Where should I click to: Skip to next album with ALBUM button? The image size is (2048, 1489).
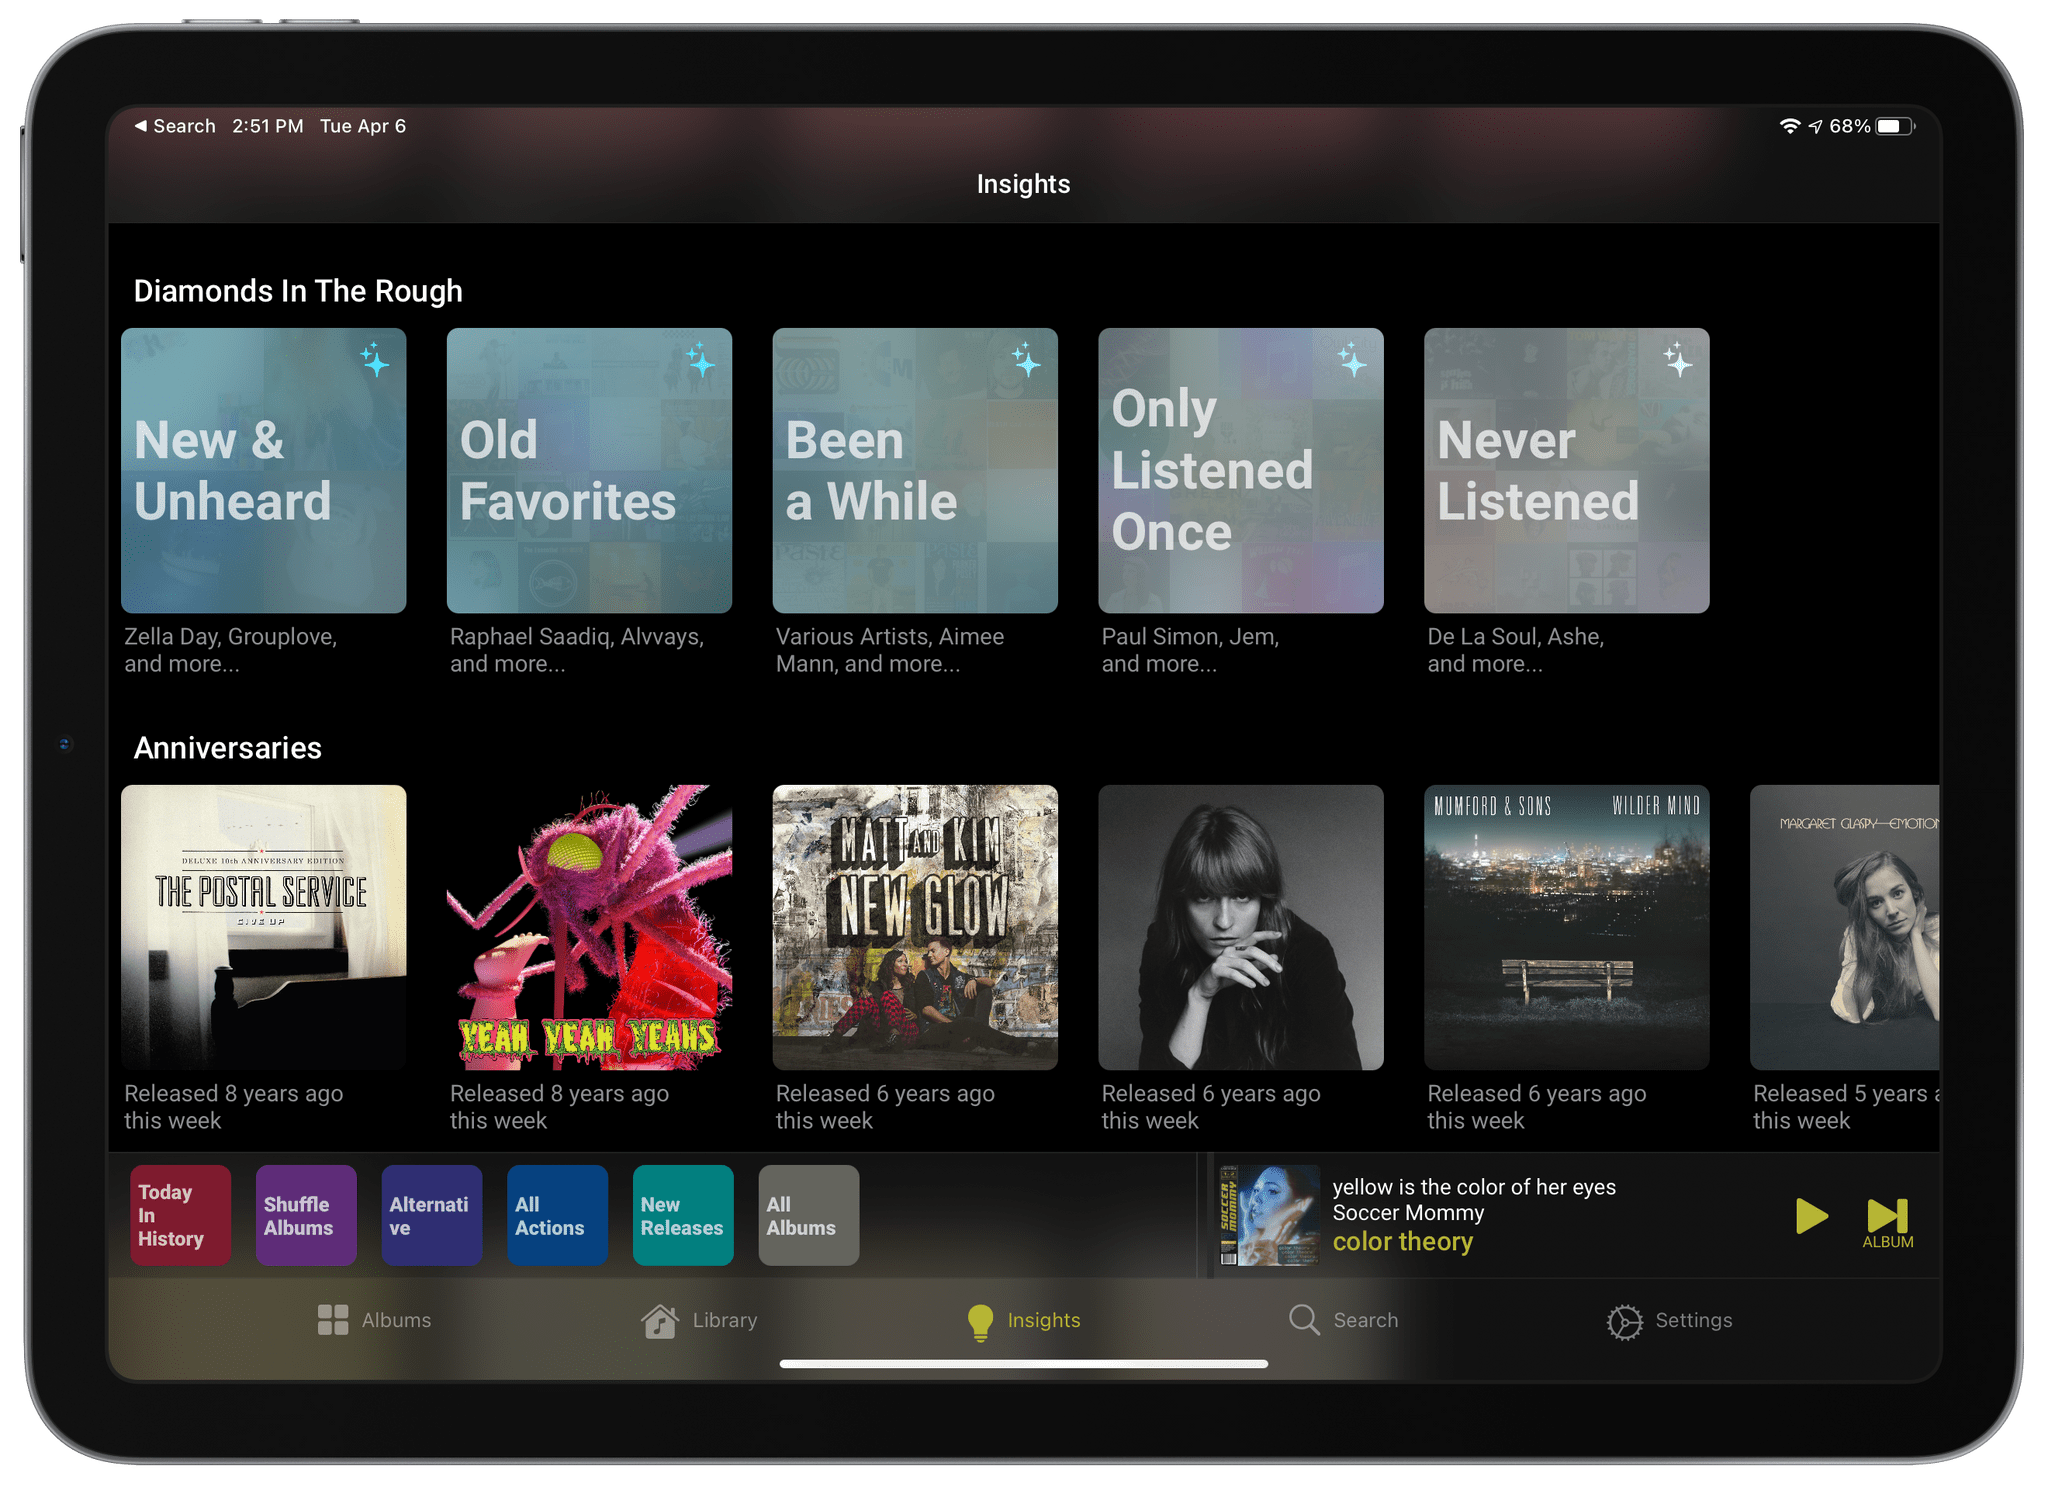[x=1887, y=1222]
